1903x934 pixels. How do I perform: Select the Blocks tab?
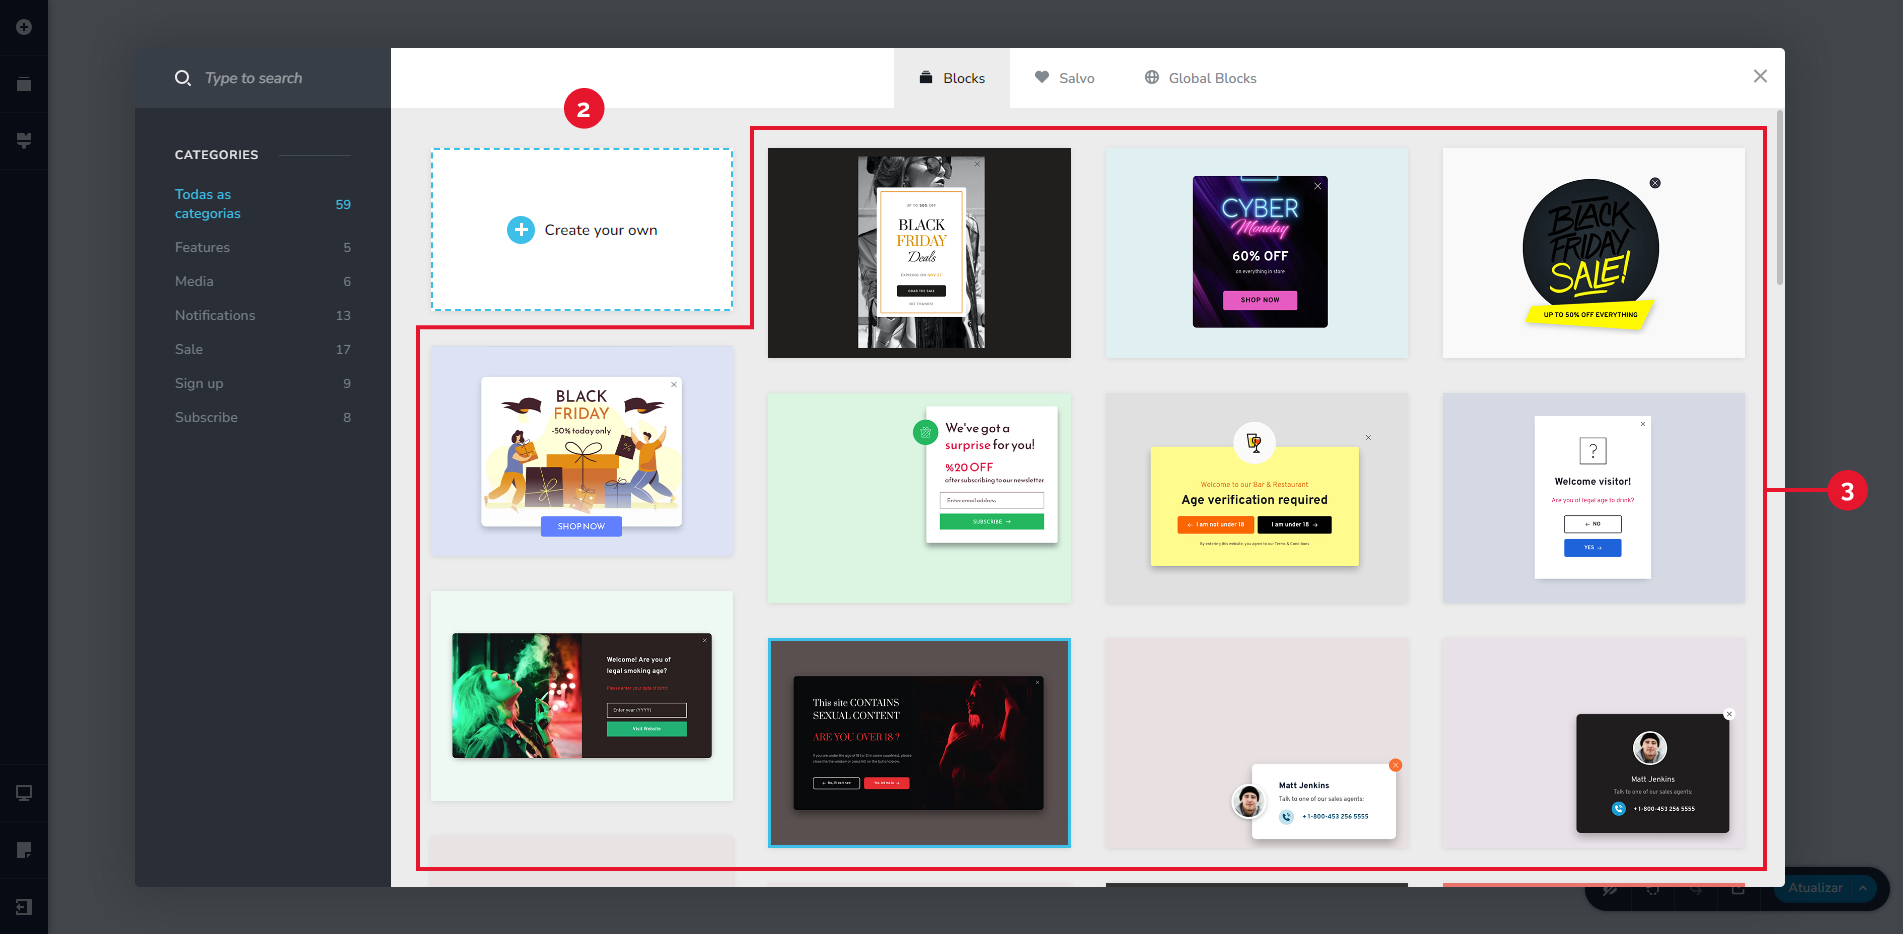point(952,78)
